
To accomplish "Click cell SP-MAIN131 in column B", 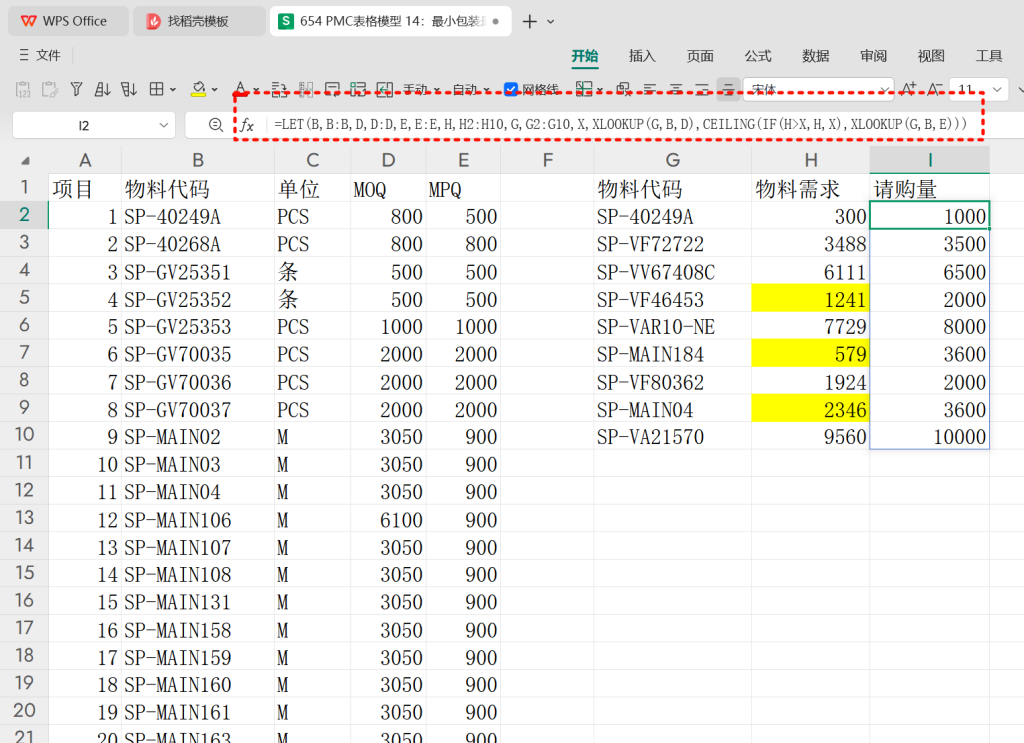I will (x=198, y=601).
